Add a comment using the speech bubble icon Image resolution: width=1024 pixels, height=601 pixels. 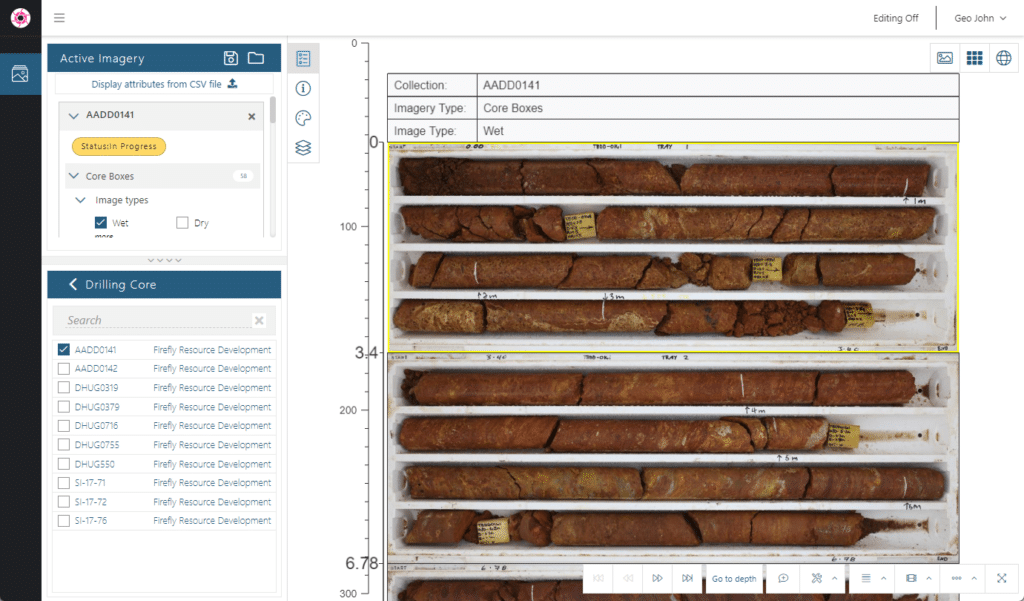point(783,578)
